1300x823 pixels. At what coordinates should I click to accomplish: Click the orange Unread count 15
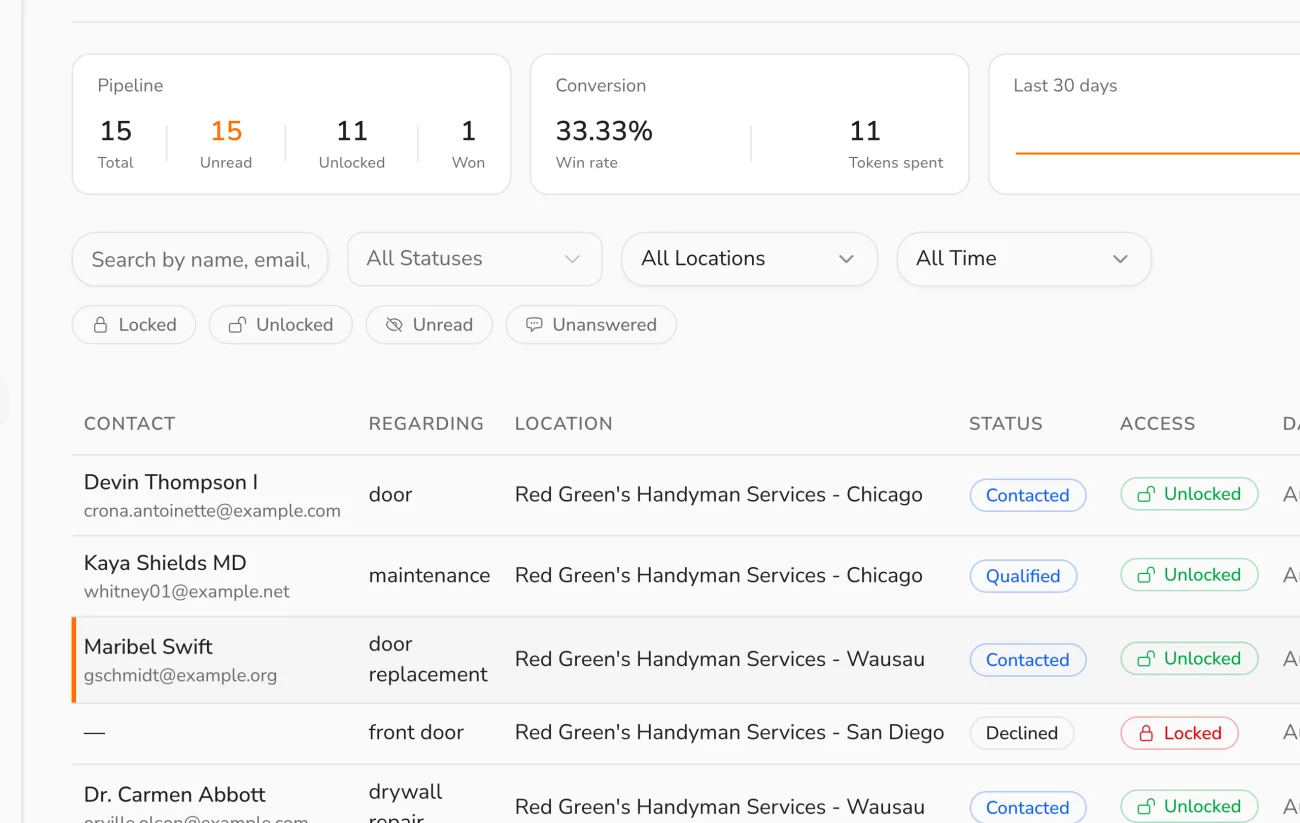tap(226, 131)
